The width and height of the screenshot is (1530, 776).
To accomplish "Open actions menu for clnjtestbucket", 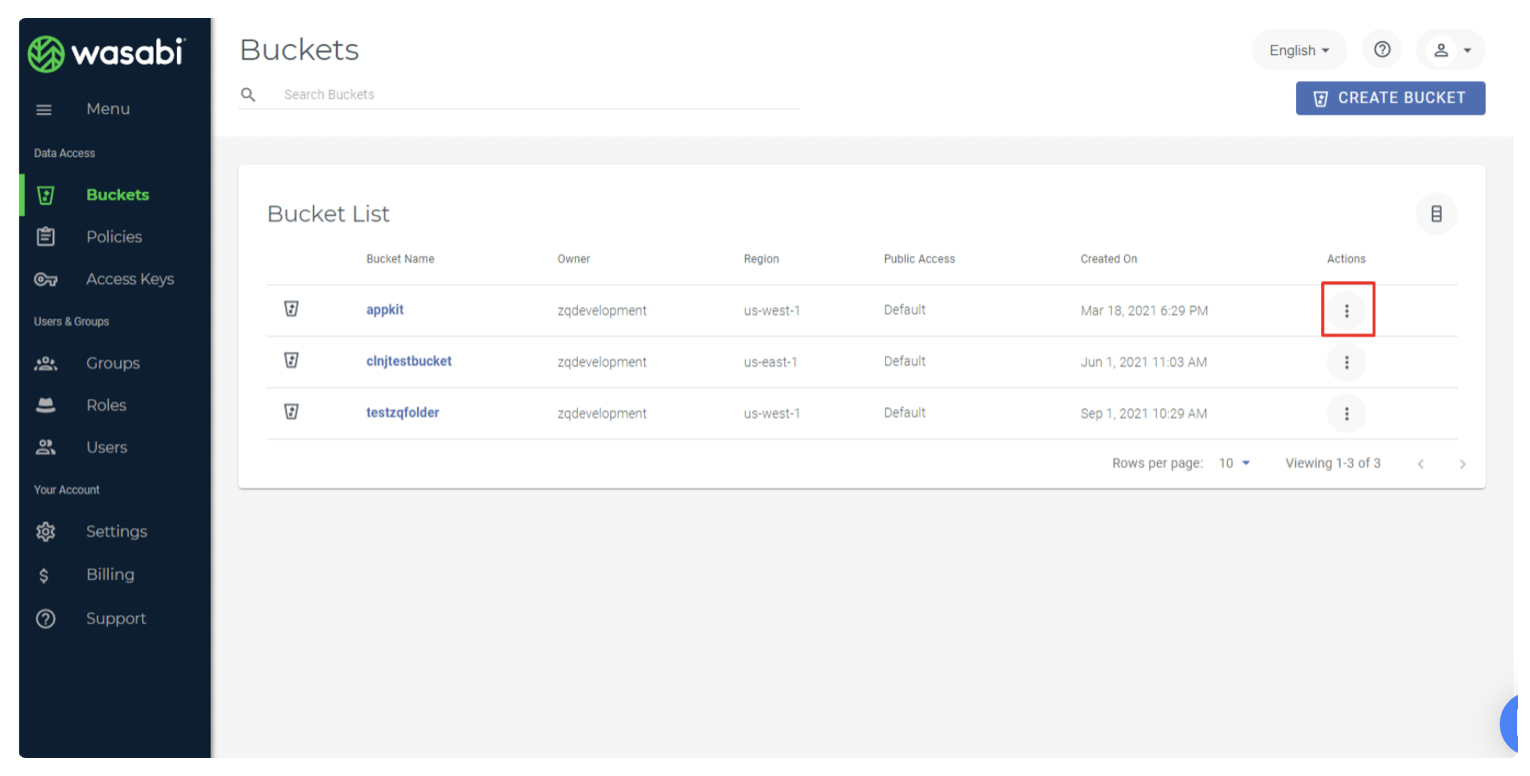I will coord(1346,362).
